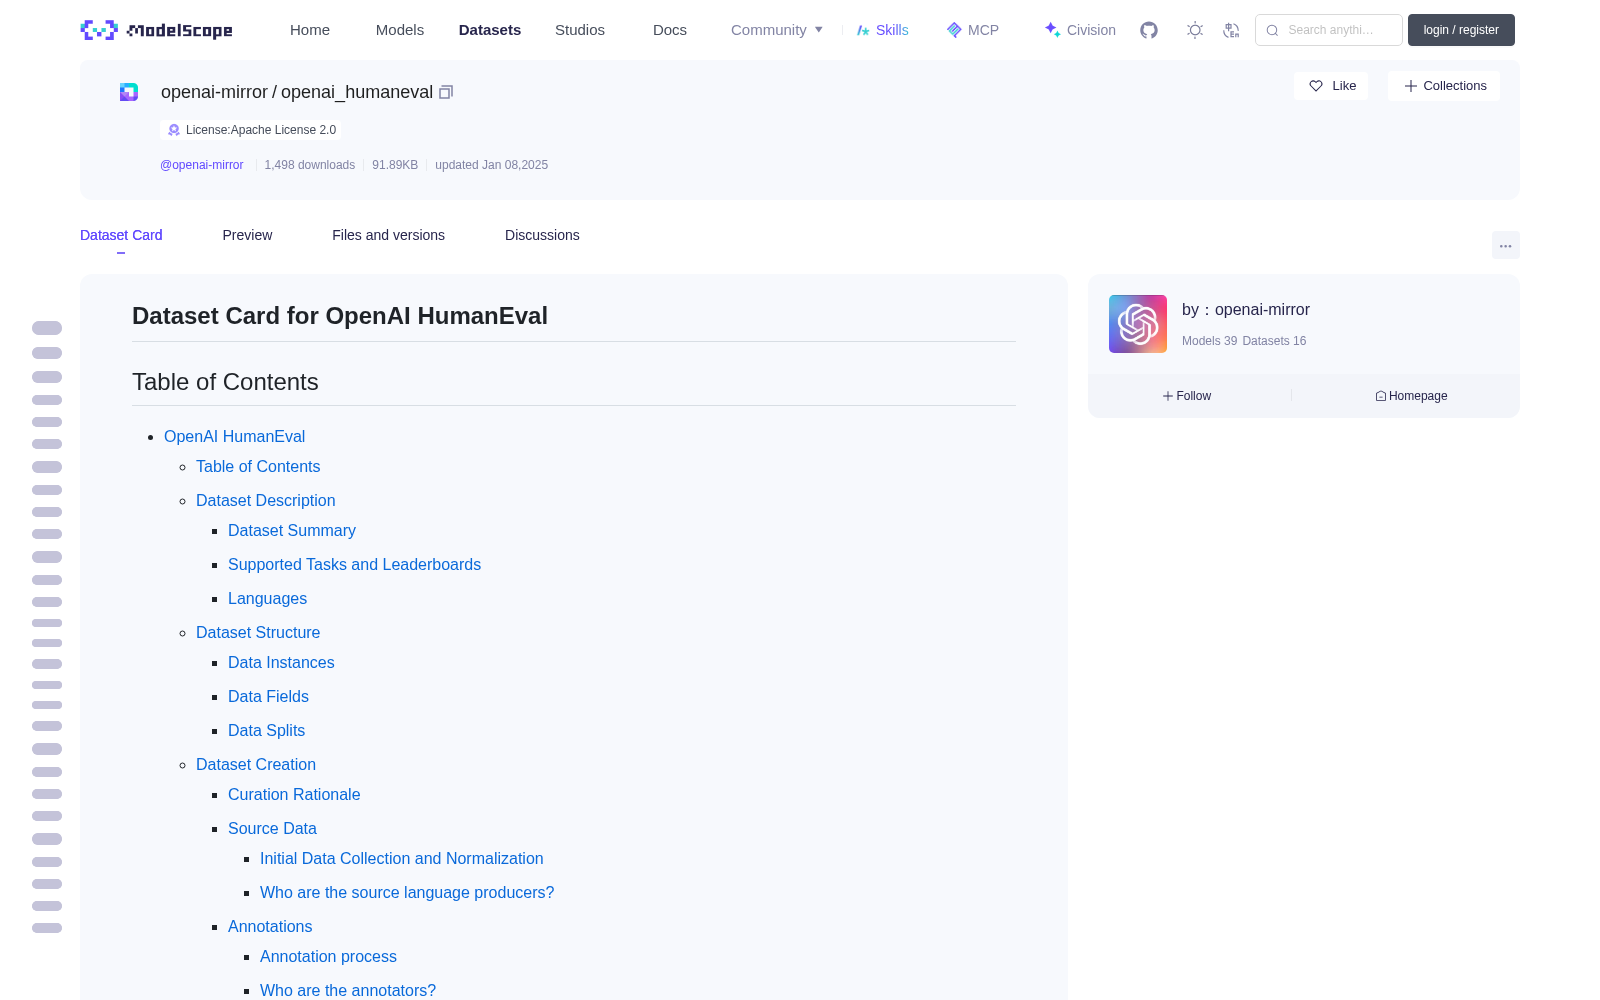Open the Studios nav item
1600x1000 pixels.
580,30
